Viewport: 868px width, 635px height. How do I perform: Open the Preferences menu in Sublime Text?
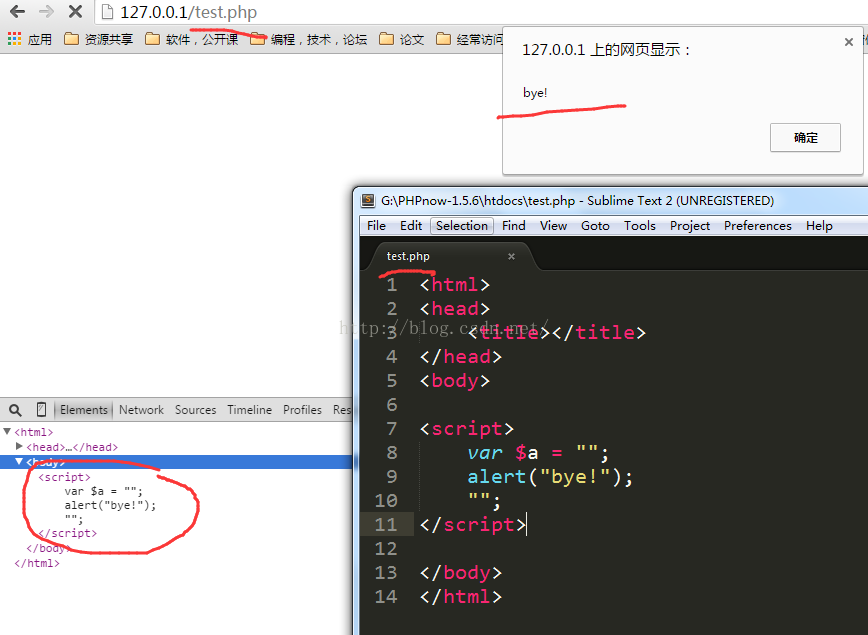pyautogui.click(x=758, y=226)
